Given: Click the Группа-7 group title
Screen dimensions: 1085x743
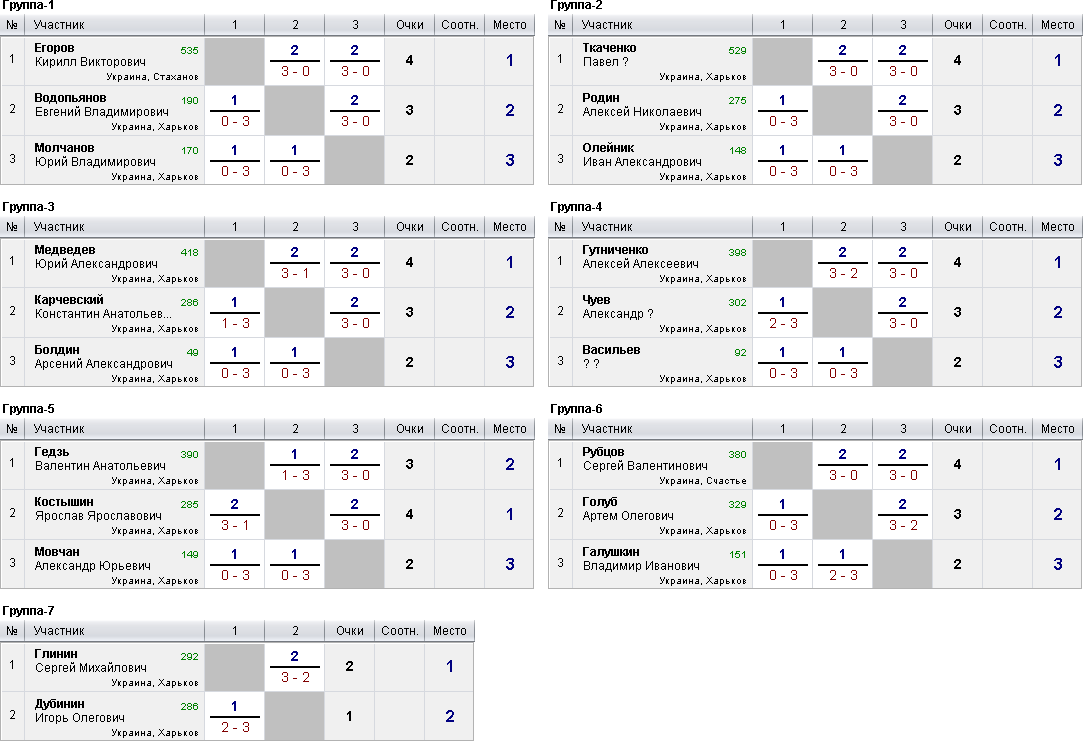Looking at the screenshot, I should 28,611.
